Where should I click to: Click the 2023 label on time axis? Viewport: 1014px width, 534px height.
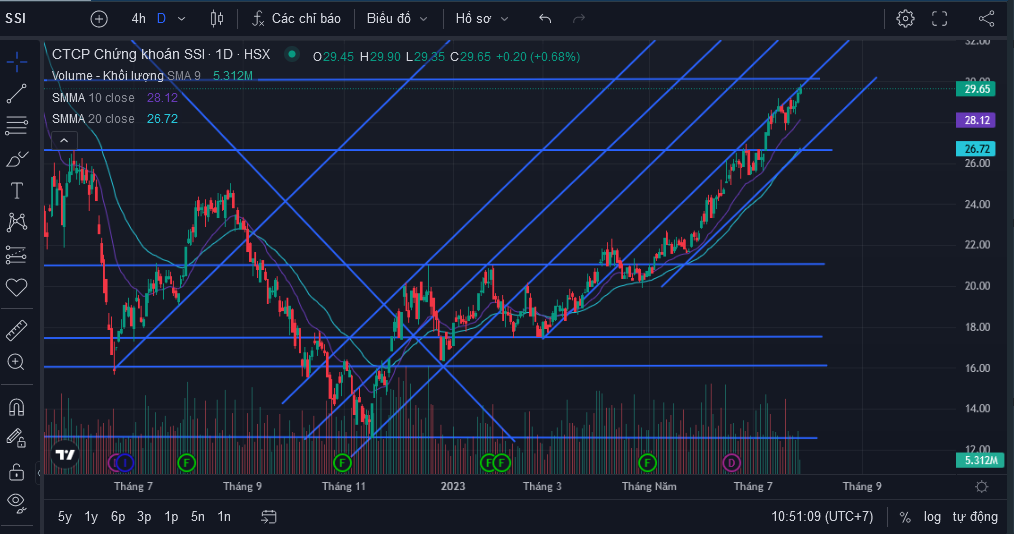tap(453, 486)
